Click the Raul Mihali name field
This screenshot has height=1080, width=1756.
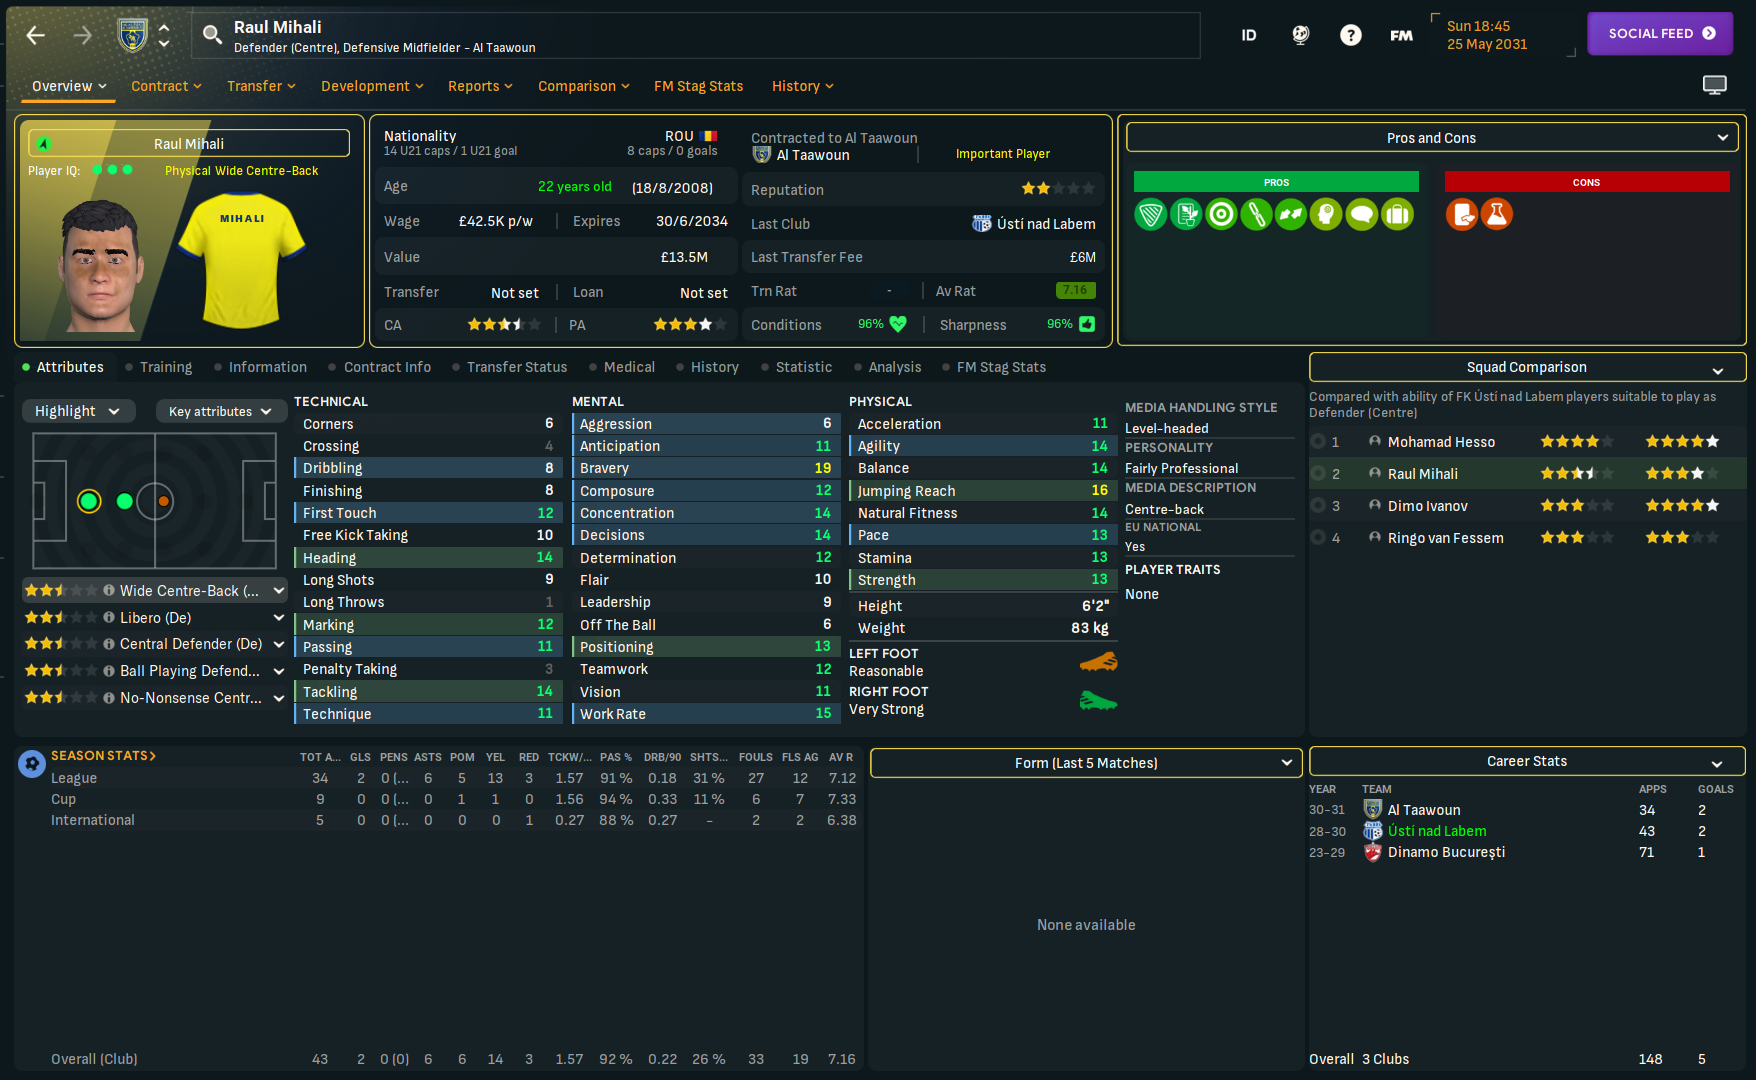(x=189, y=143)
